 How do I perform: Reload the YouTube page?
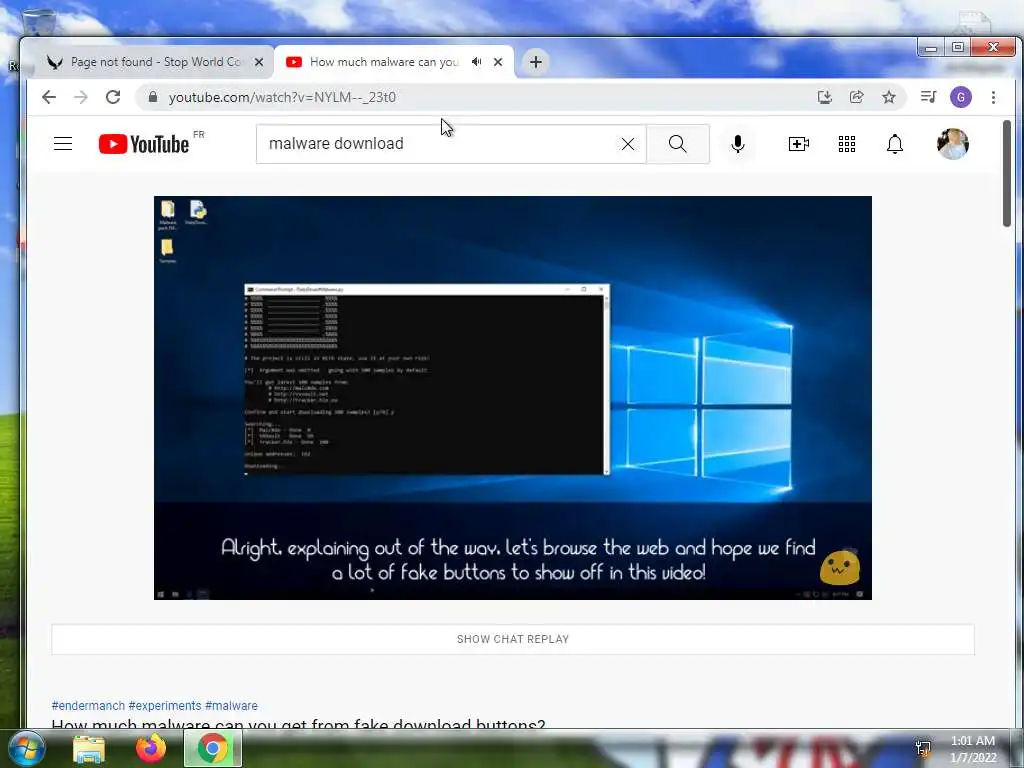[x=113, y=97]
